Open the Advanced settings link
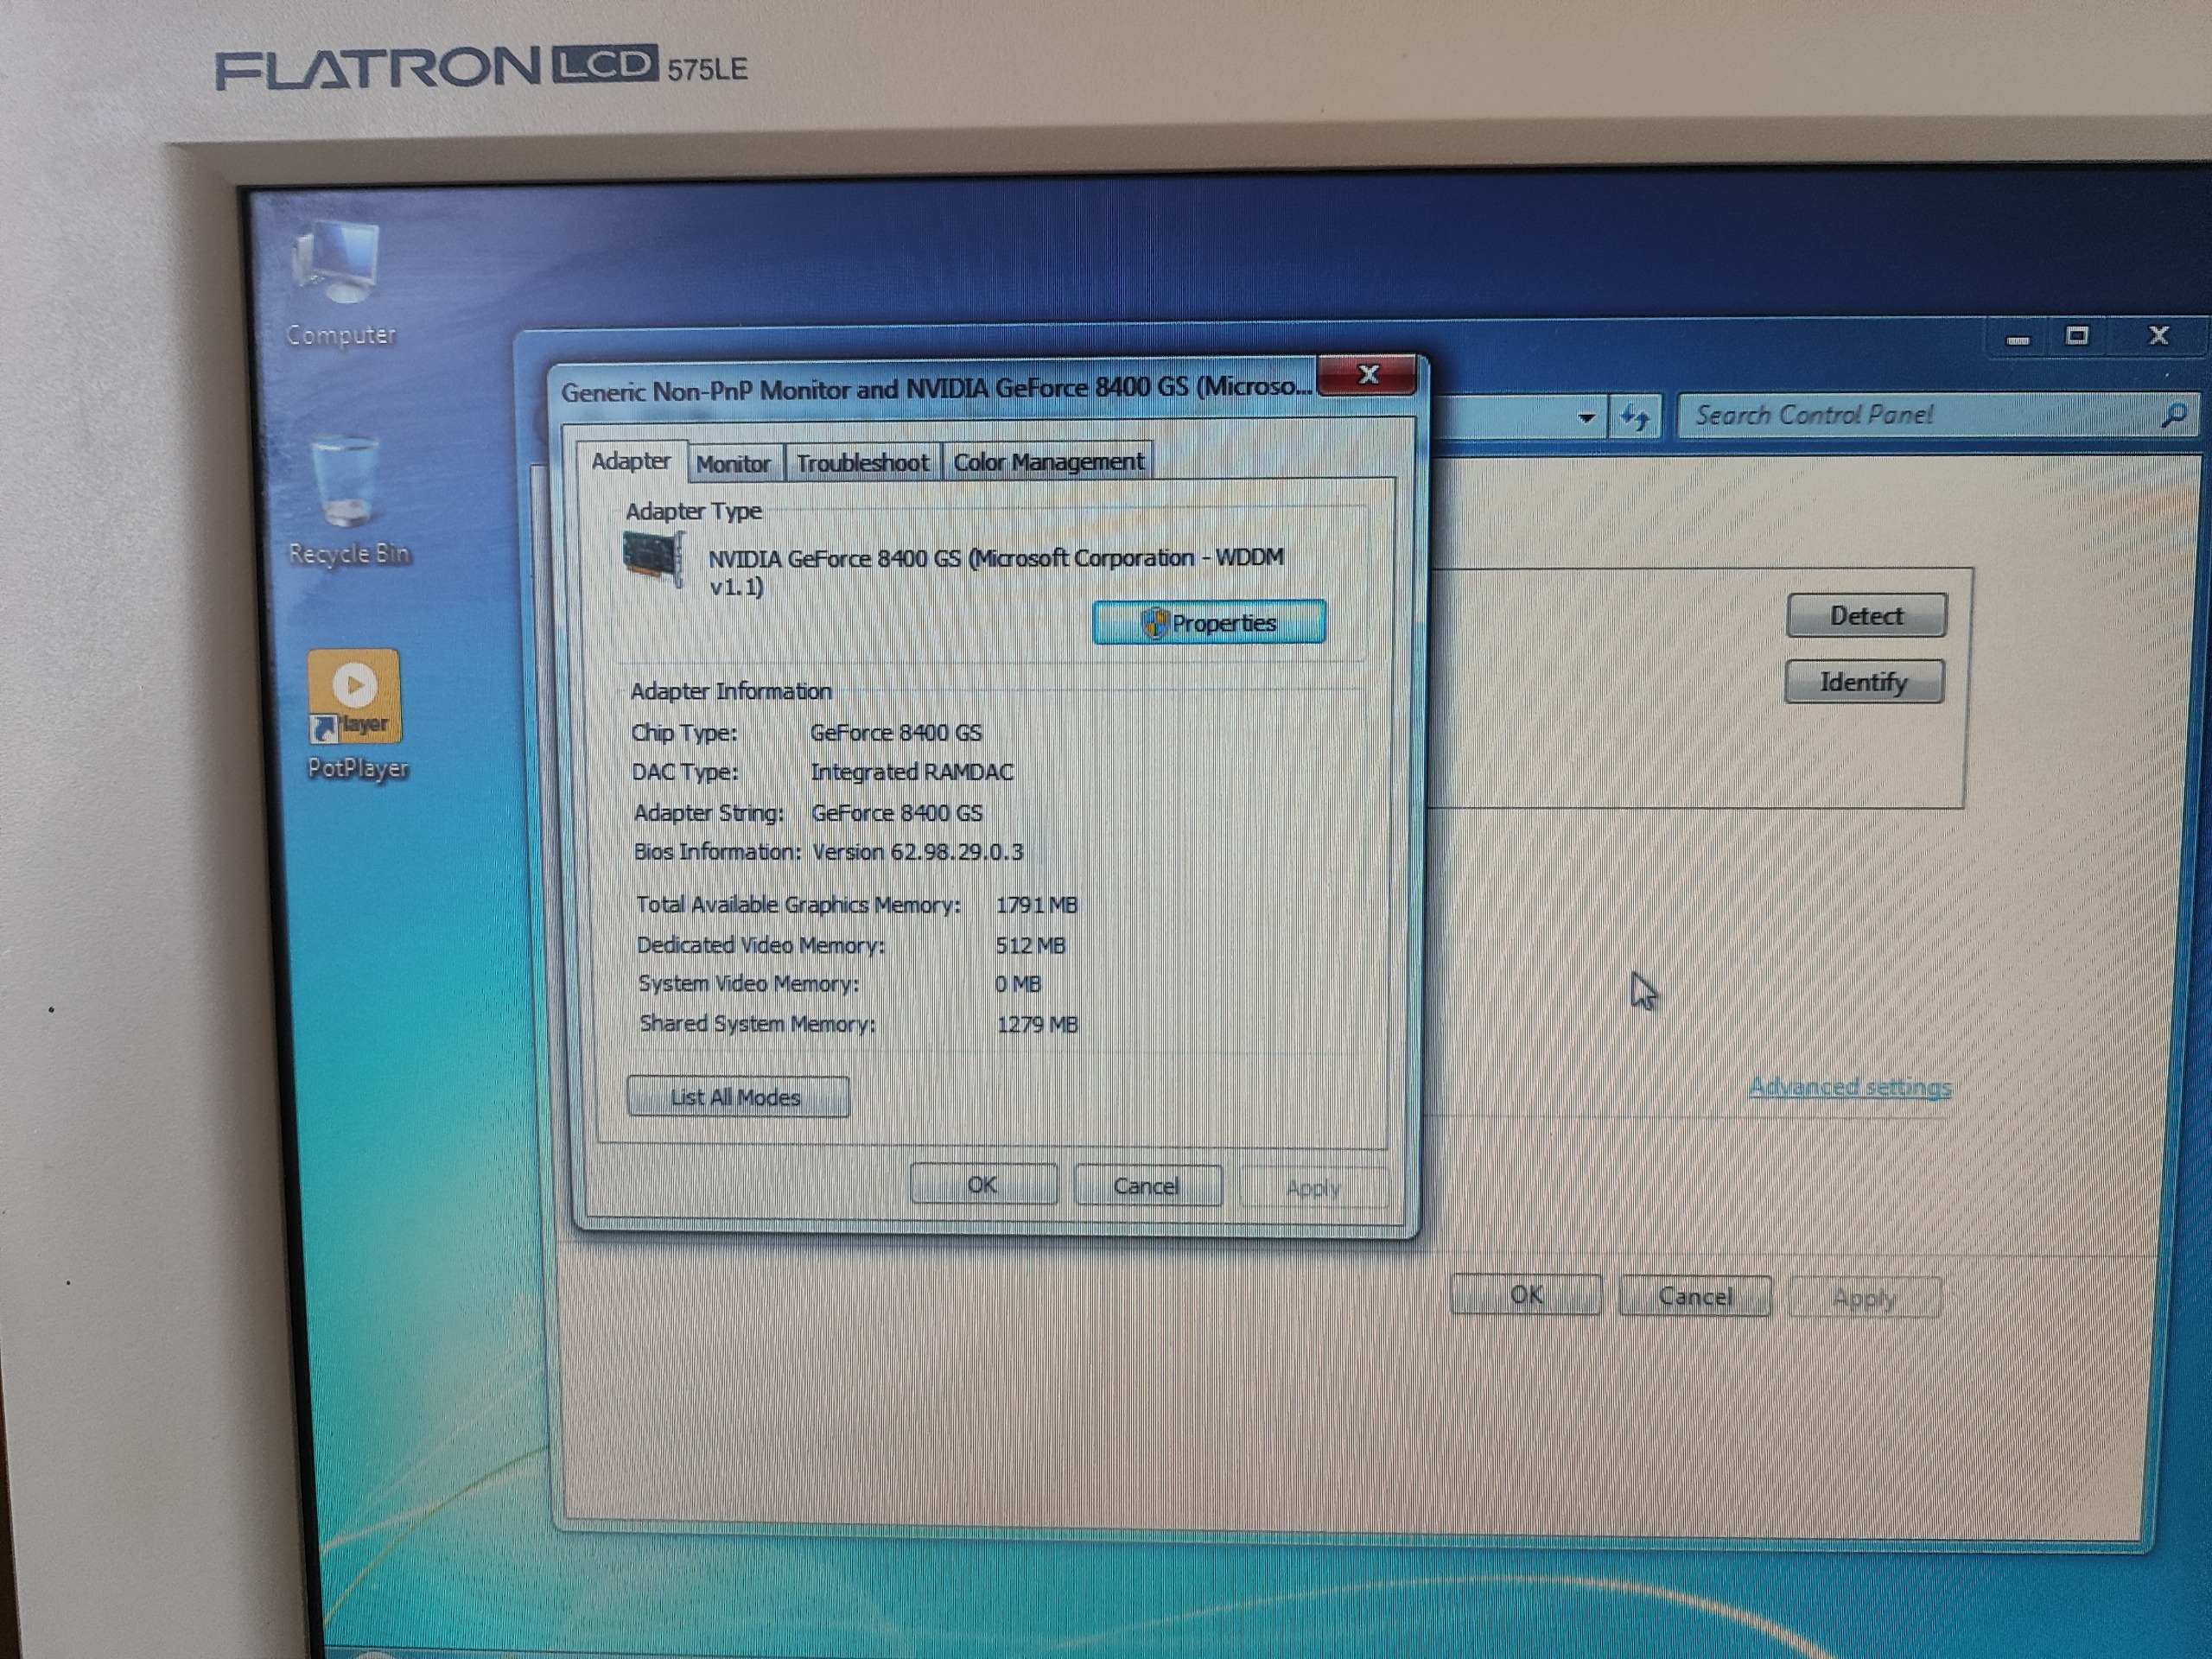Viewport: 2212px width, 1659px height. 1849,1087
